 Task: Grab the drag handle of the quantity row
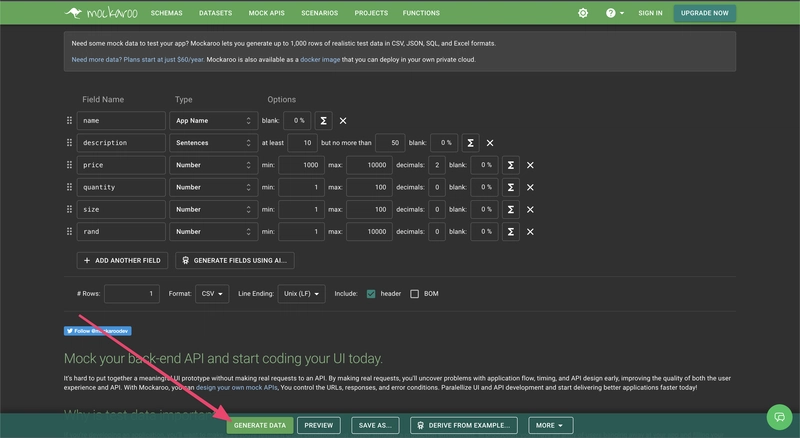(69, 187)
